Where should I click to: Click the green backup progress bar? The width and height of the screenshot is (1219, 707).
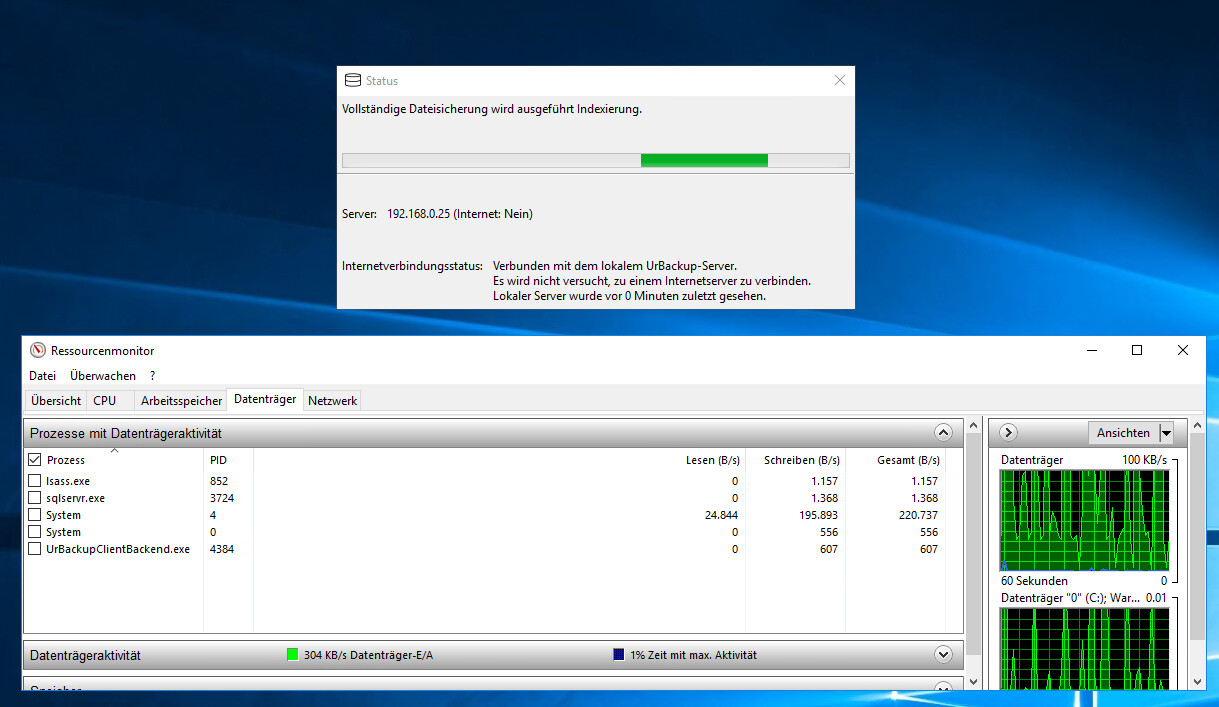tap(704, 160)
